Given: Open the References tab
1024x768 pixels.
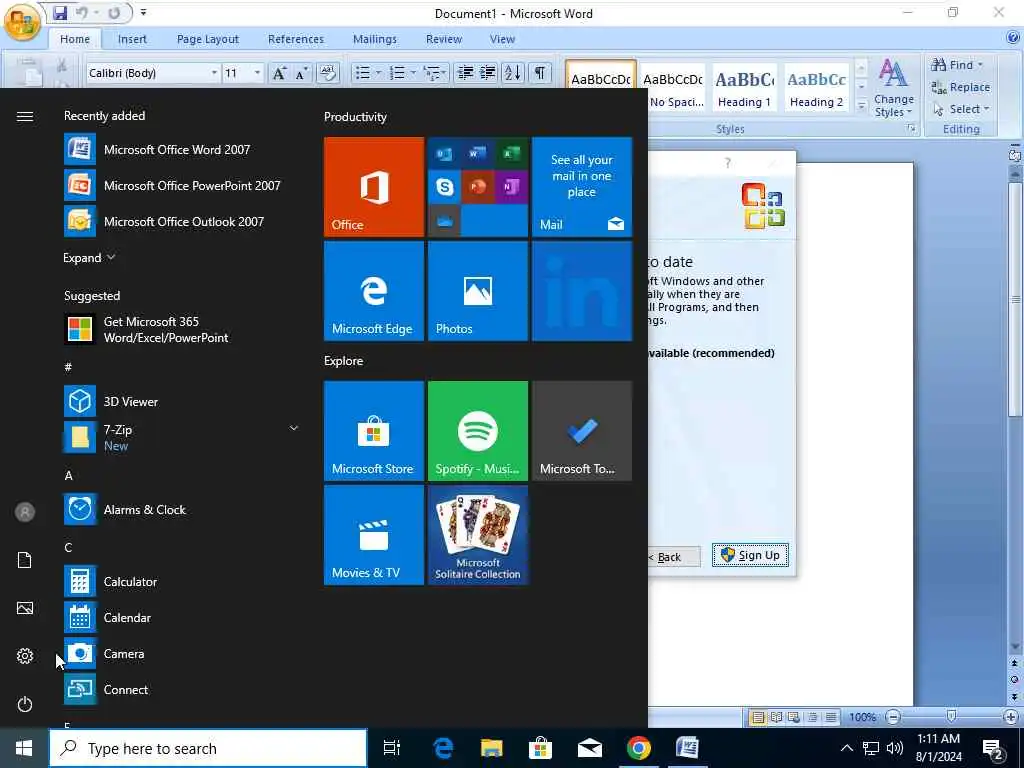Looking at the screenshot, I should pos(296,39).
